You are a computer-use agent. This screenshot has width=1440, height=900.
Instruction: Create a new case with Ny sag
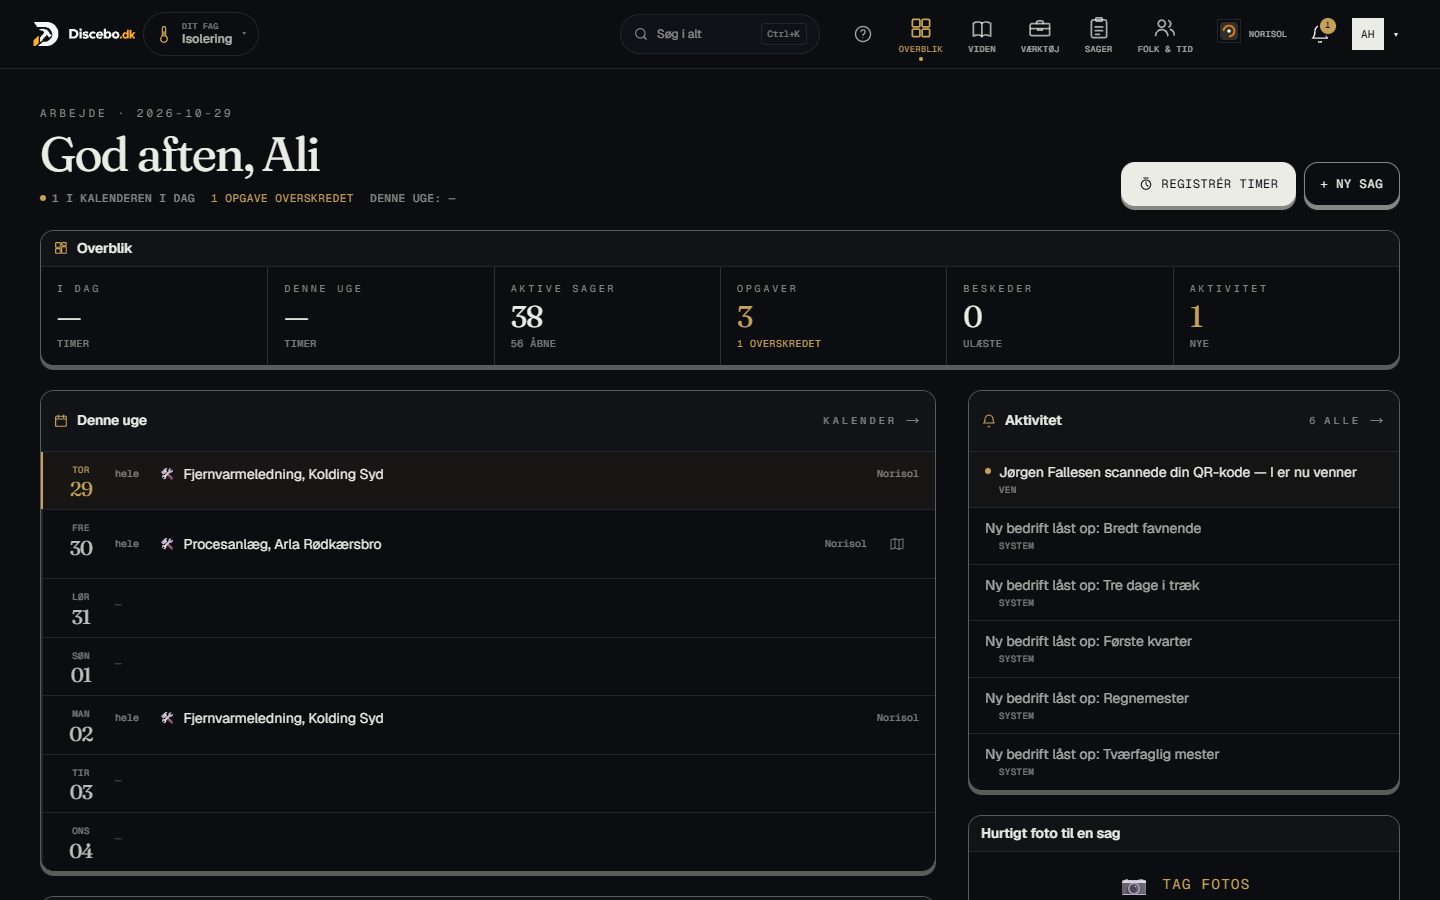[x=1351, y=184]
